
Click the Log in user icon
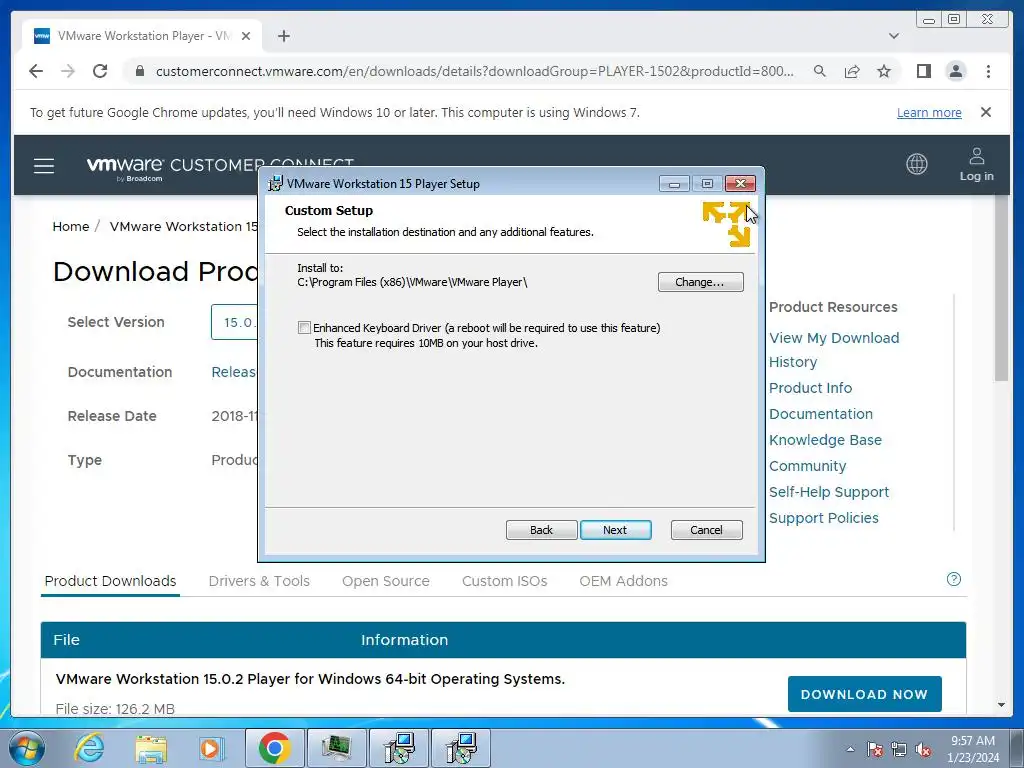click(x=976, y=165)
